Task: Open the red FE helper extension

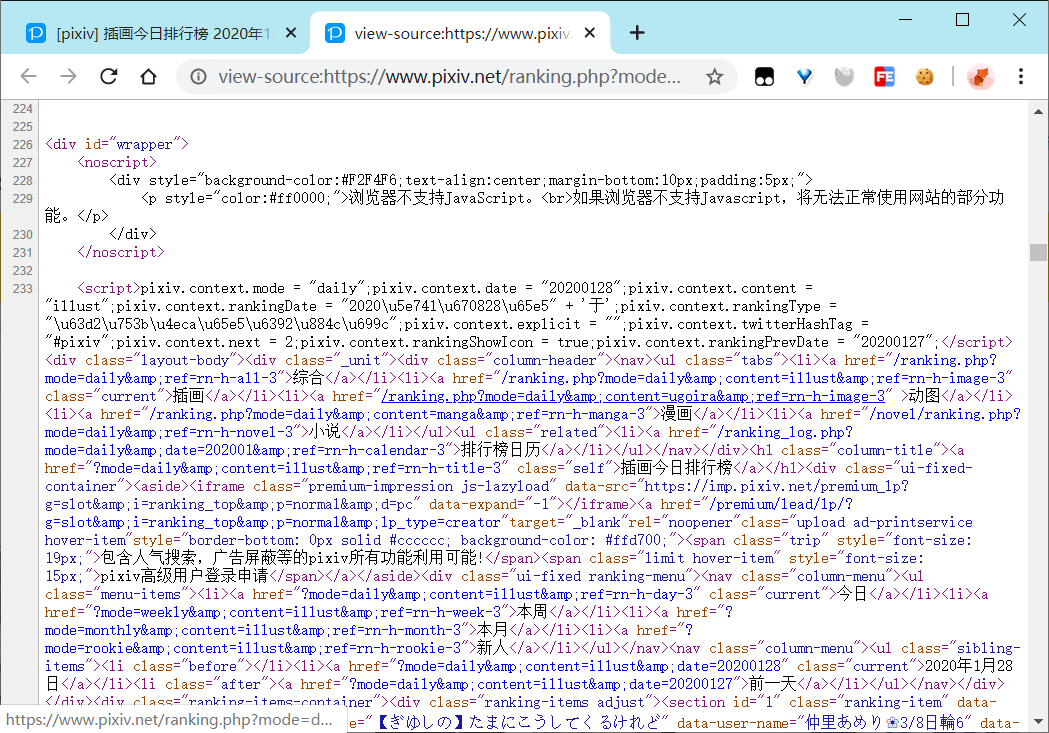Action: pos(884,77)
